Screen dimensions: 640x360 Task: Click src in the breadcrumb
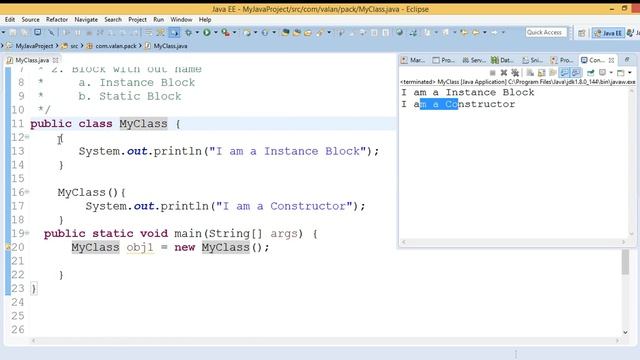click(x=74, y=46)
